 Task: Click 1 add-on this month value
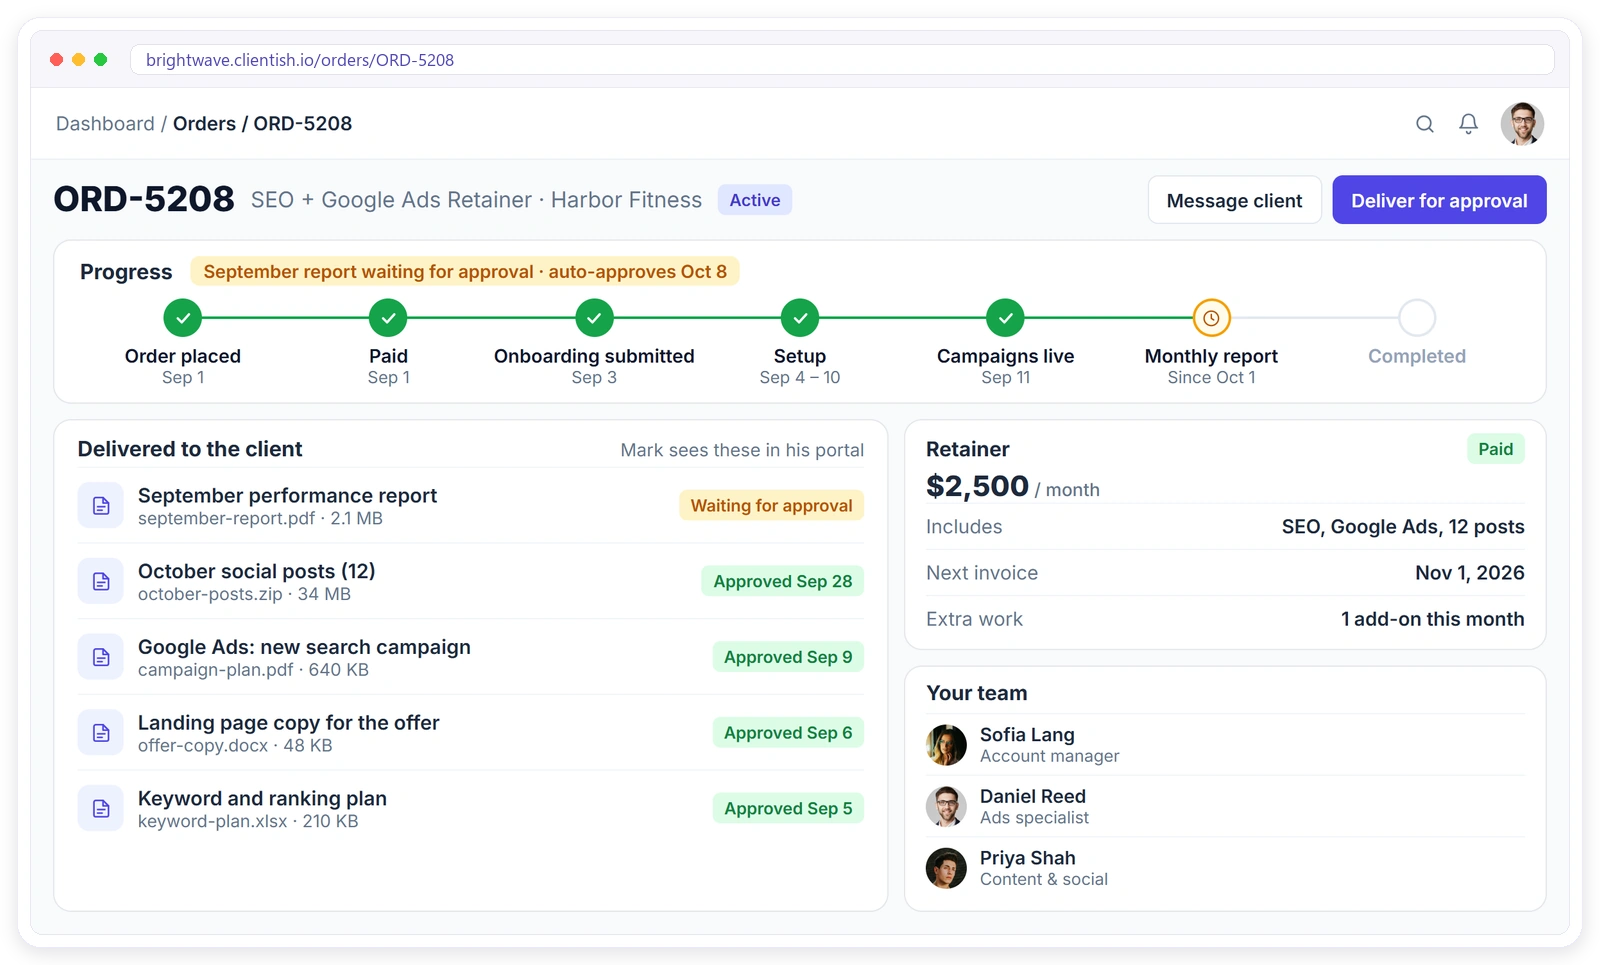(x=1432, y=619)
